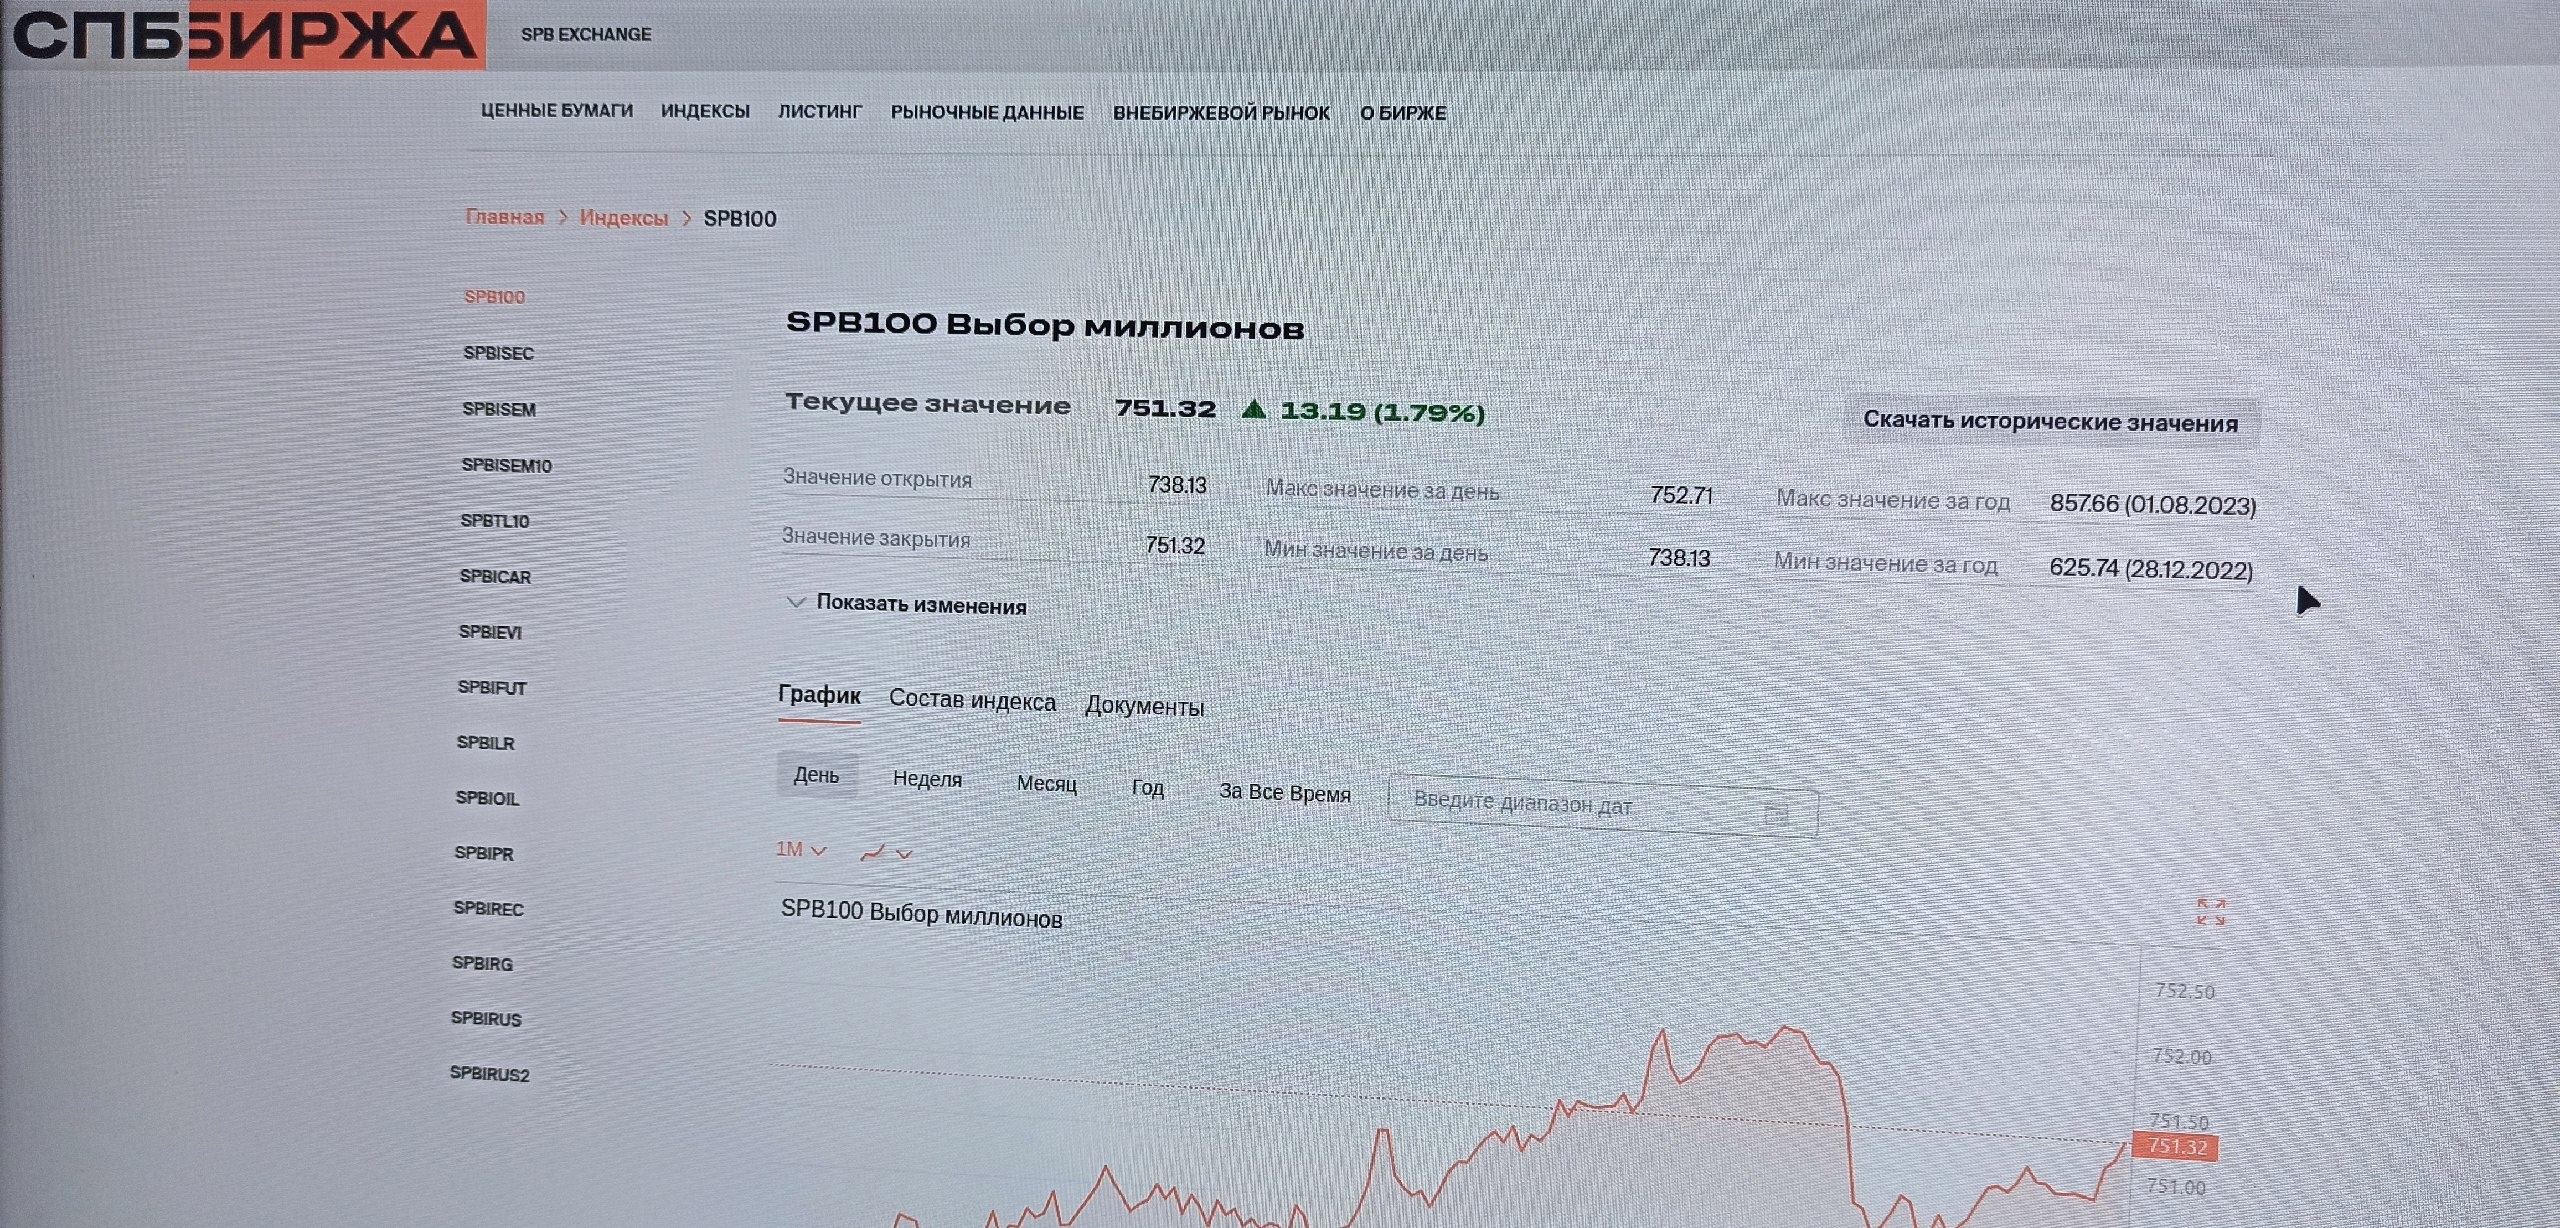Viewport: 2560px width, 1228px height.
Task: Select SPBIREC index in sidebar
Action: (488, 908)
